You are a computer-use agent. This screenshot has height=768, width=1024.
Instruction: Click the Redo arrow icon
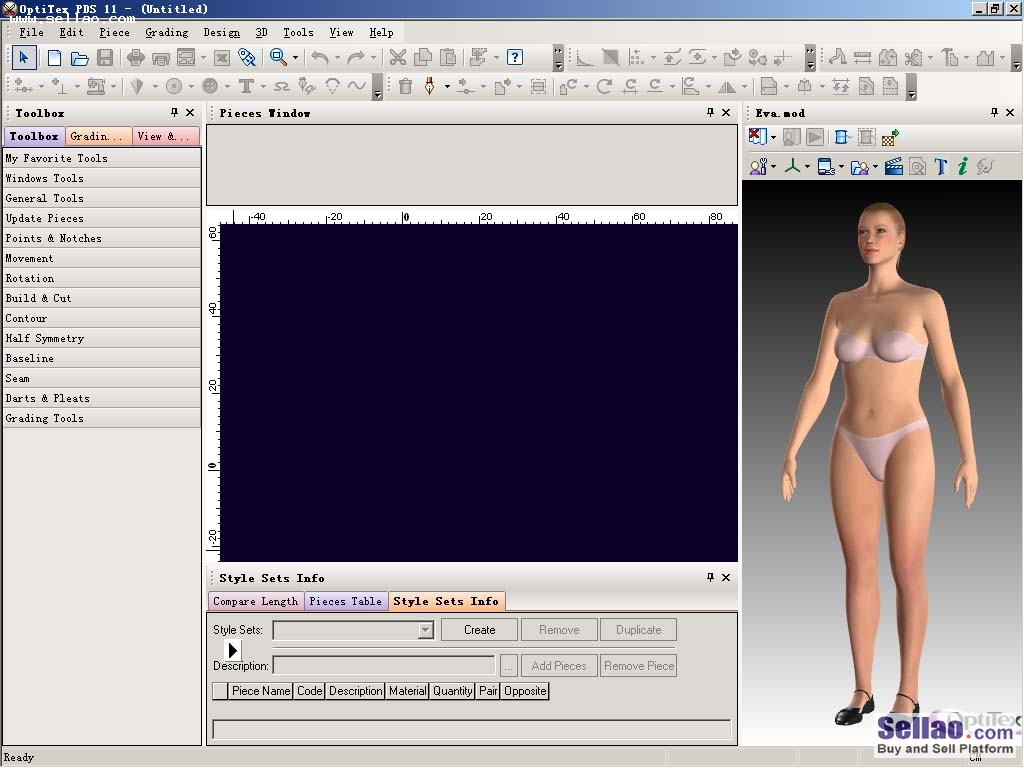(356, 57)
